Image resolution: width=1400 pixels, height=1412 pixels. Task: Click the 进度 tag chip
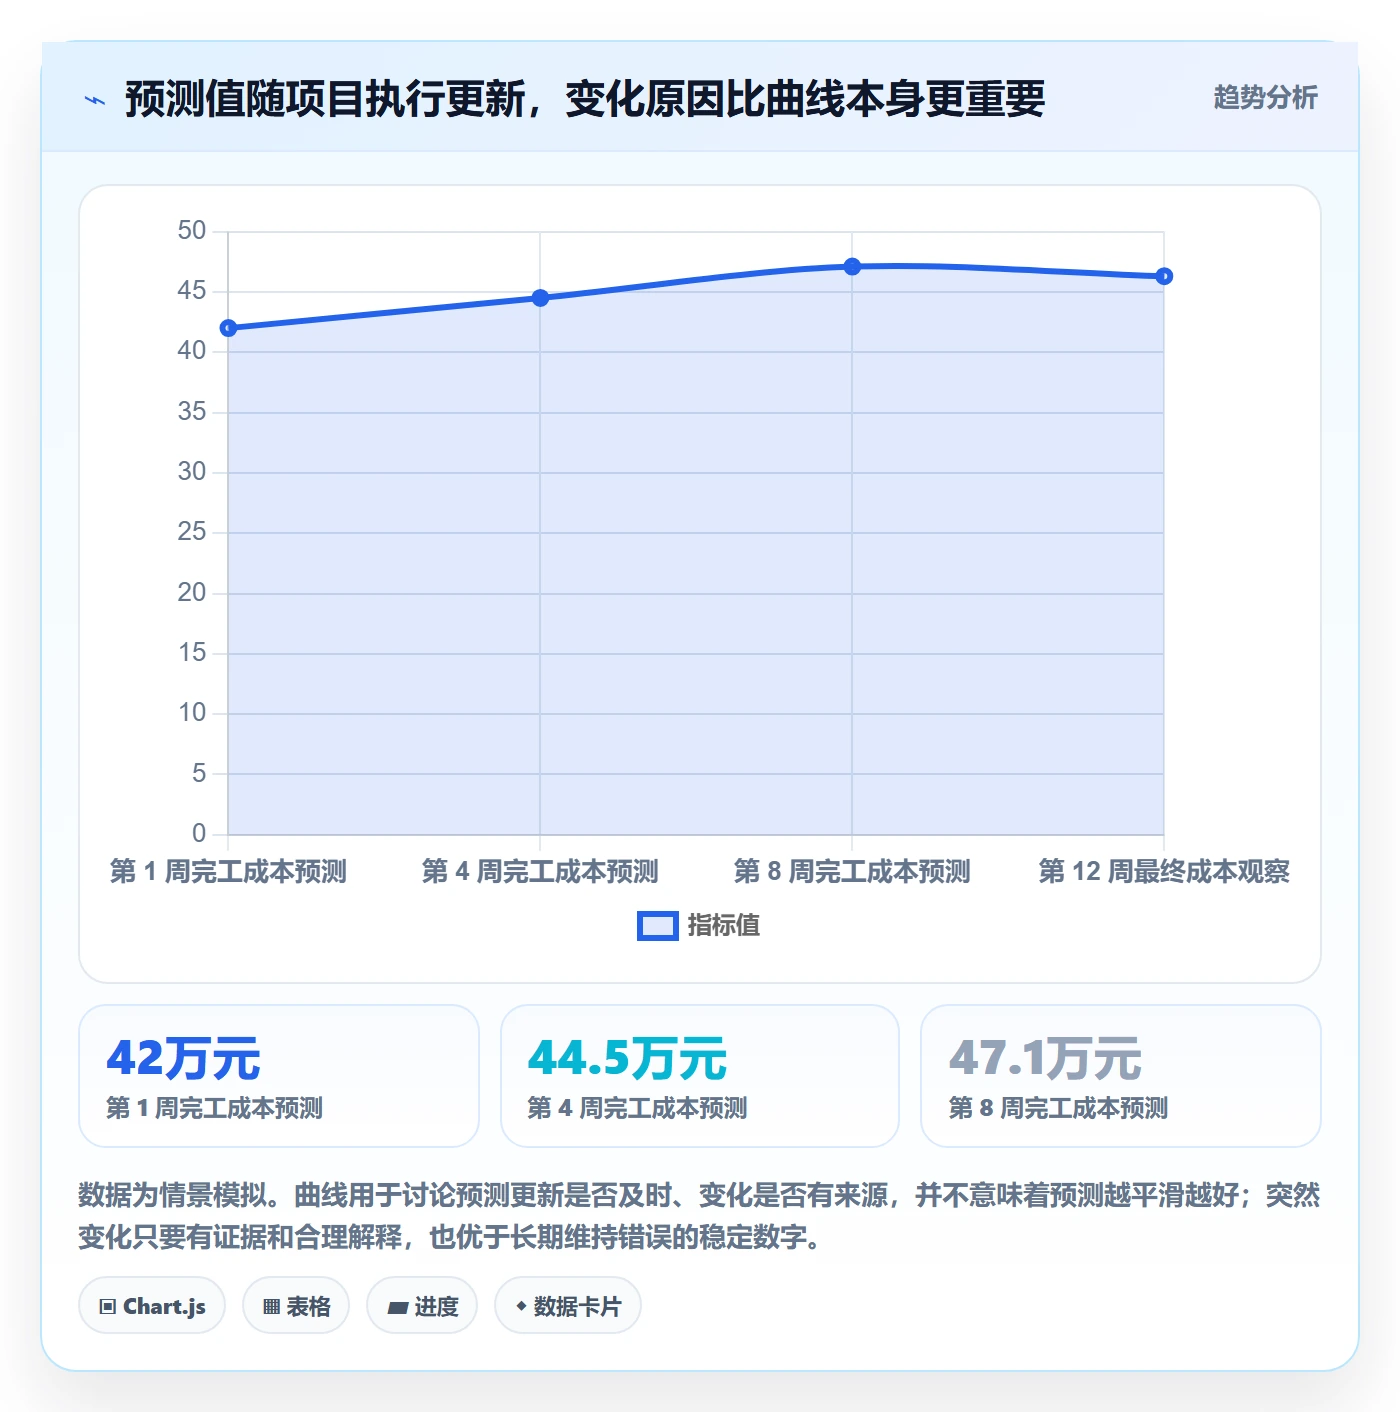(422, 1305)
